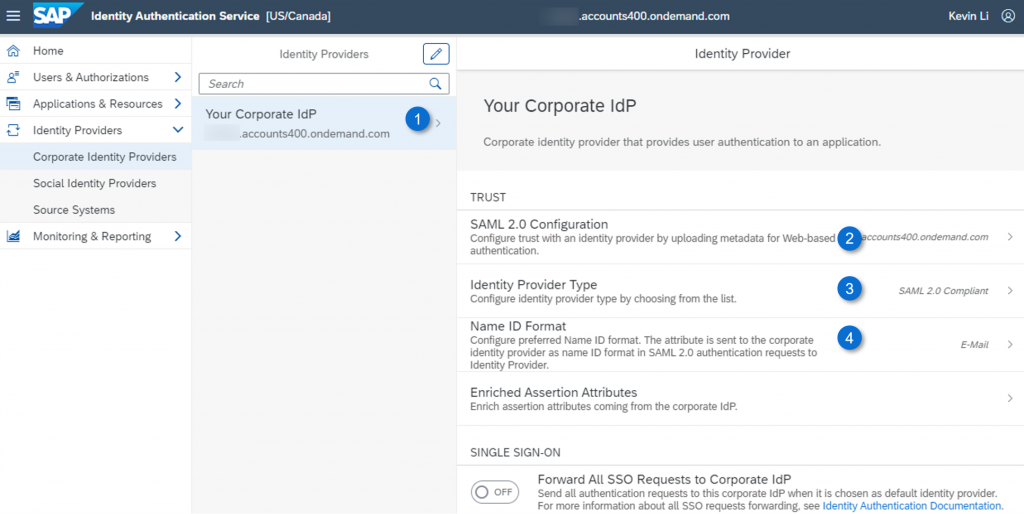1024x514 pixels.
Task: Open the user profile icon
Action: pyautogui.click(x=1008, y=16)
